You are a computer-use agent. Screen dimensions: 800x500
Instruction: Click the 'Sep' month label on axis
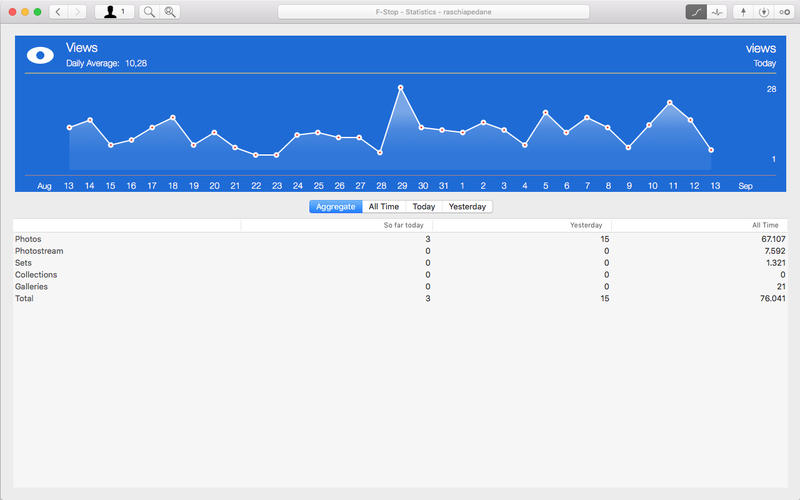(x=745, y=186)
